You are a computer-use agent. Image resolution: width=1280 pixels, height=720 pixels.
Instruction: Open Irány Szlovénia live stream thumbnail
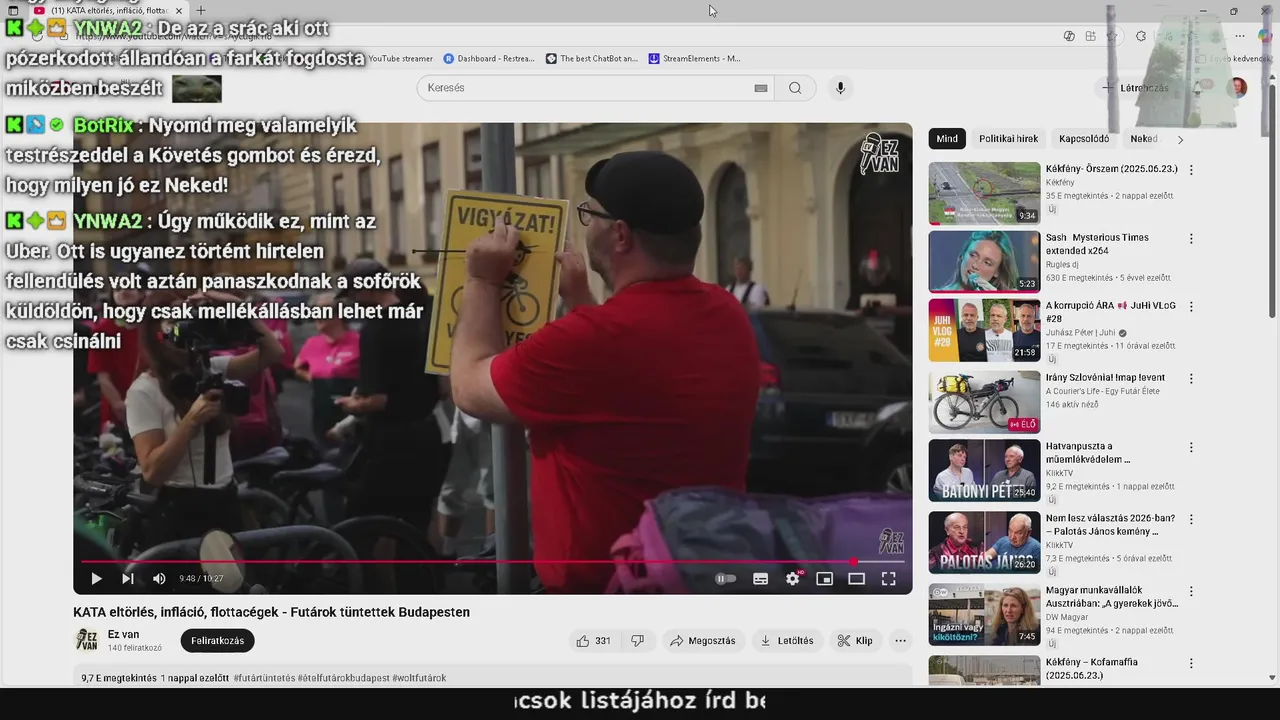(984, 401)
